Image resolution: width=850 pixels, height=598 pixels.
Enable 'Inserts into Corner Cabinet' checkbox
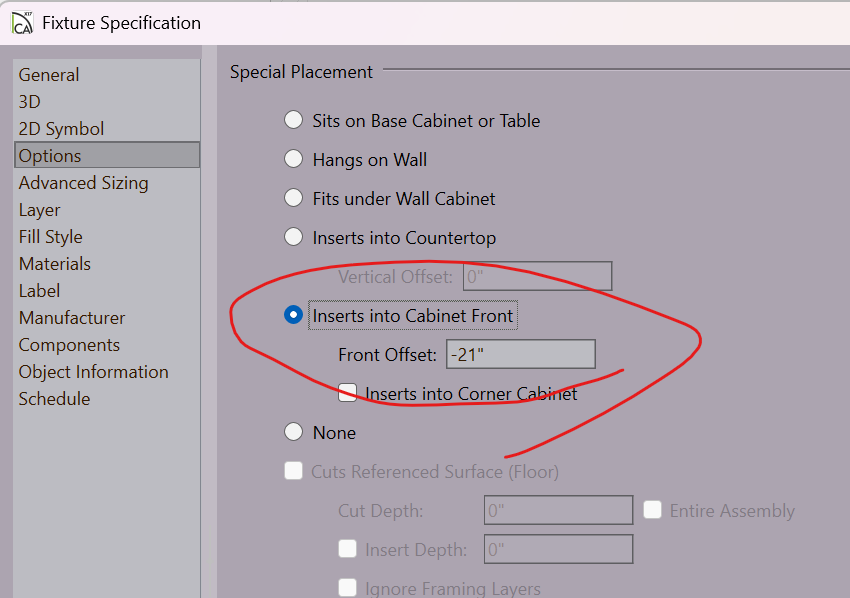click(x=348, y=393)
